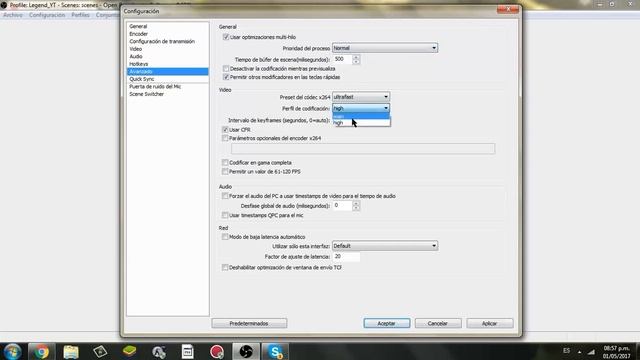This screenshot has height=360, width=640.
Task: Enable Permitir un valor de 61-120 FPS
Action: [225, 171]
